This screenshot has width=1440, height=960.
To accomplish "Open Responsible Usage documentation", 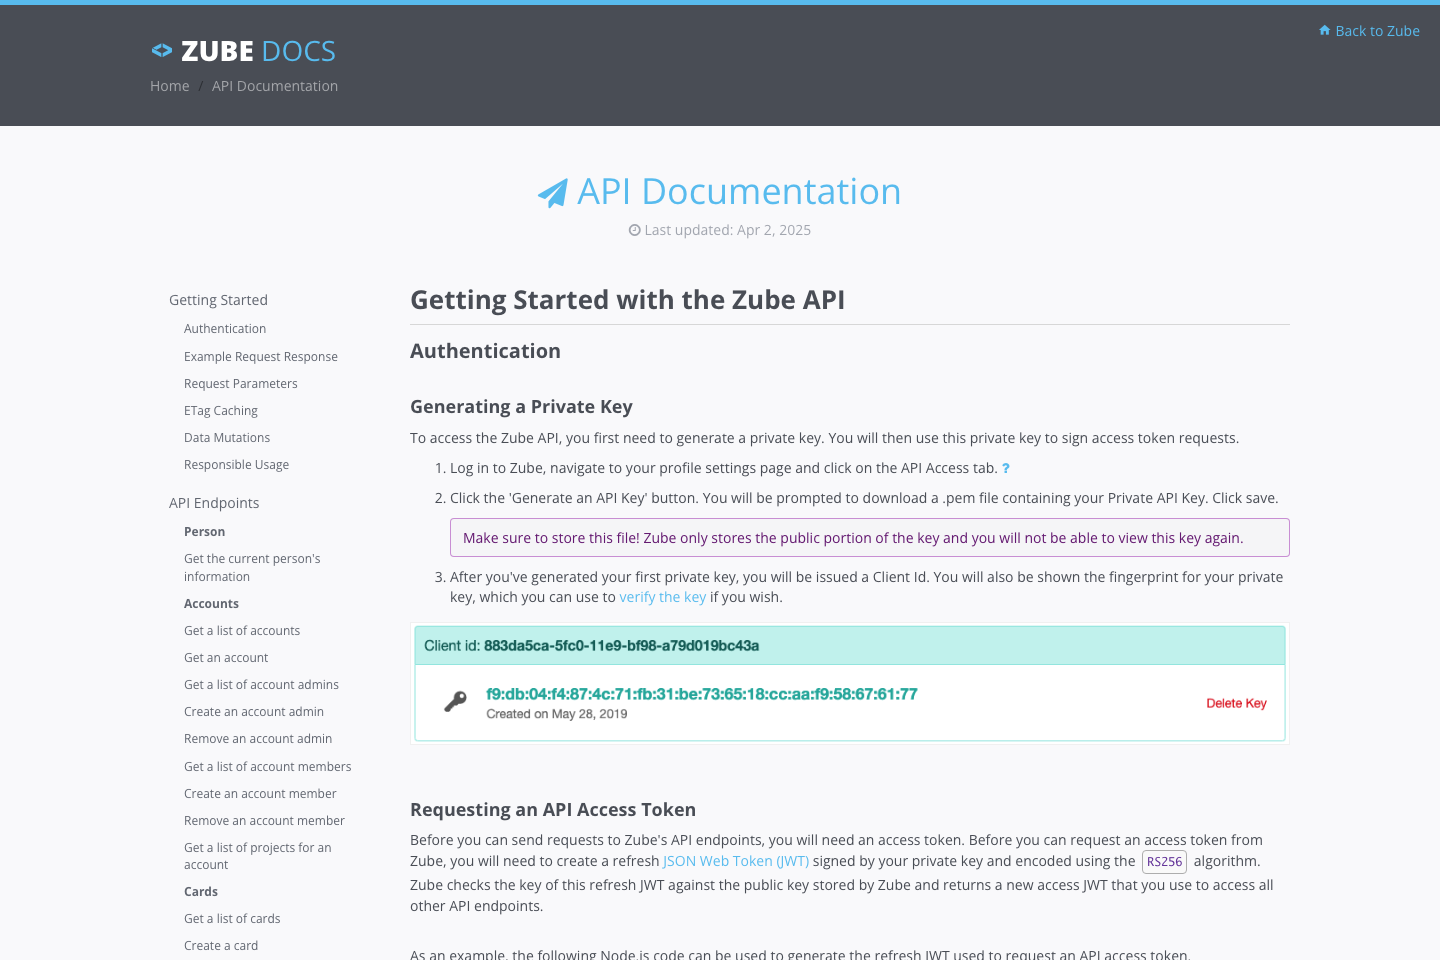I will click(x=236, y=464).
